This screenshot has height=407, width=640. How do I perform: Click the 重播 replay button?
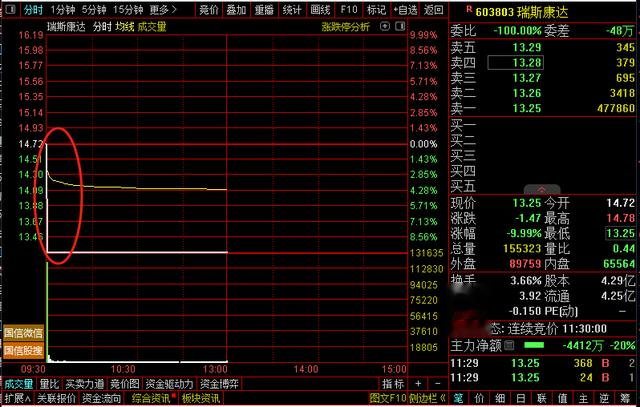coord(264,9)
